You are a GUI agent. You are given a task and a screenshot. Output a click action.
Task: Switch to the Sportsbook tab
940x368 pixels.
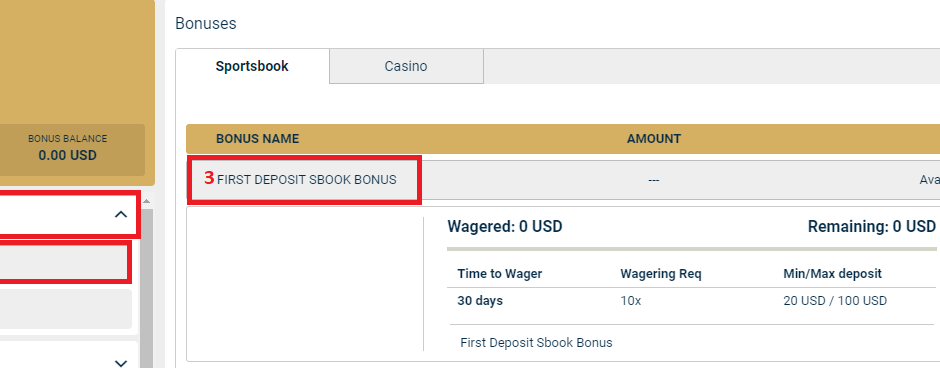coord(252,66)
